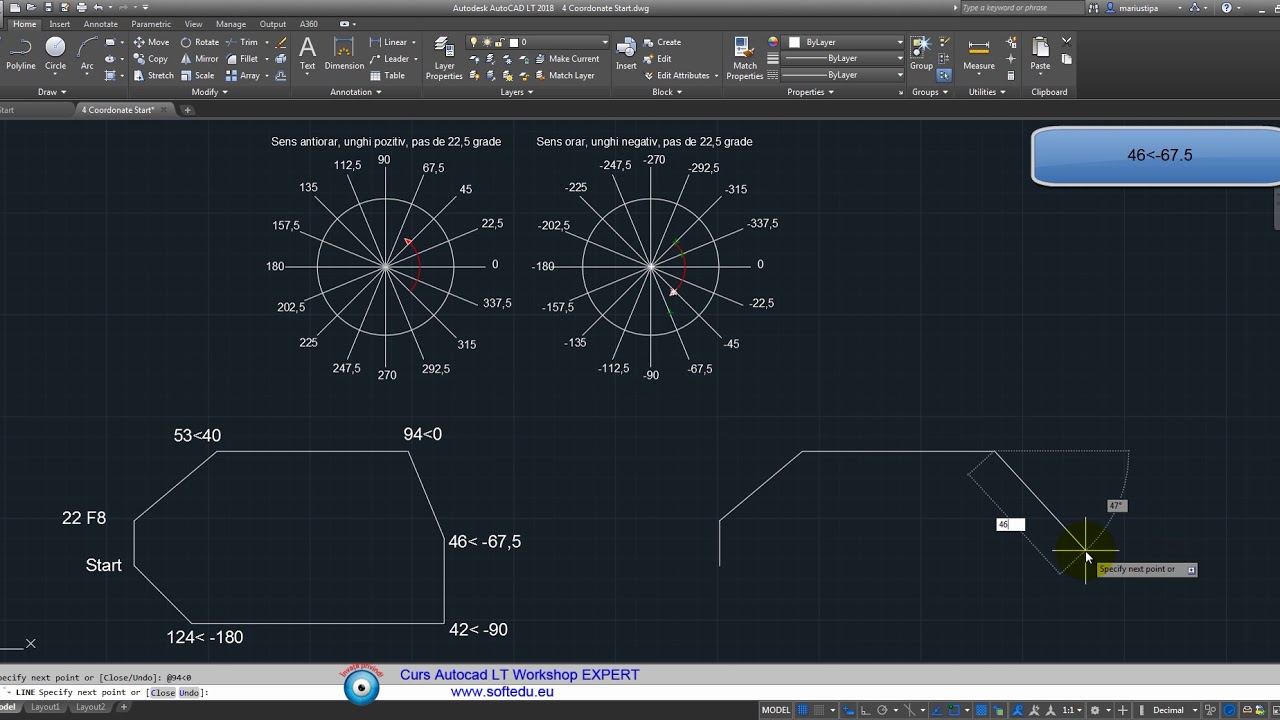Open a new drawing tab with plus
Viewport: 1280px width, 720px height.
pyautogui.click(x=187, y=110)
